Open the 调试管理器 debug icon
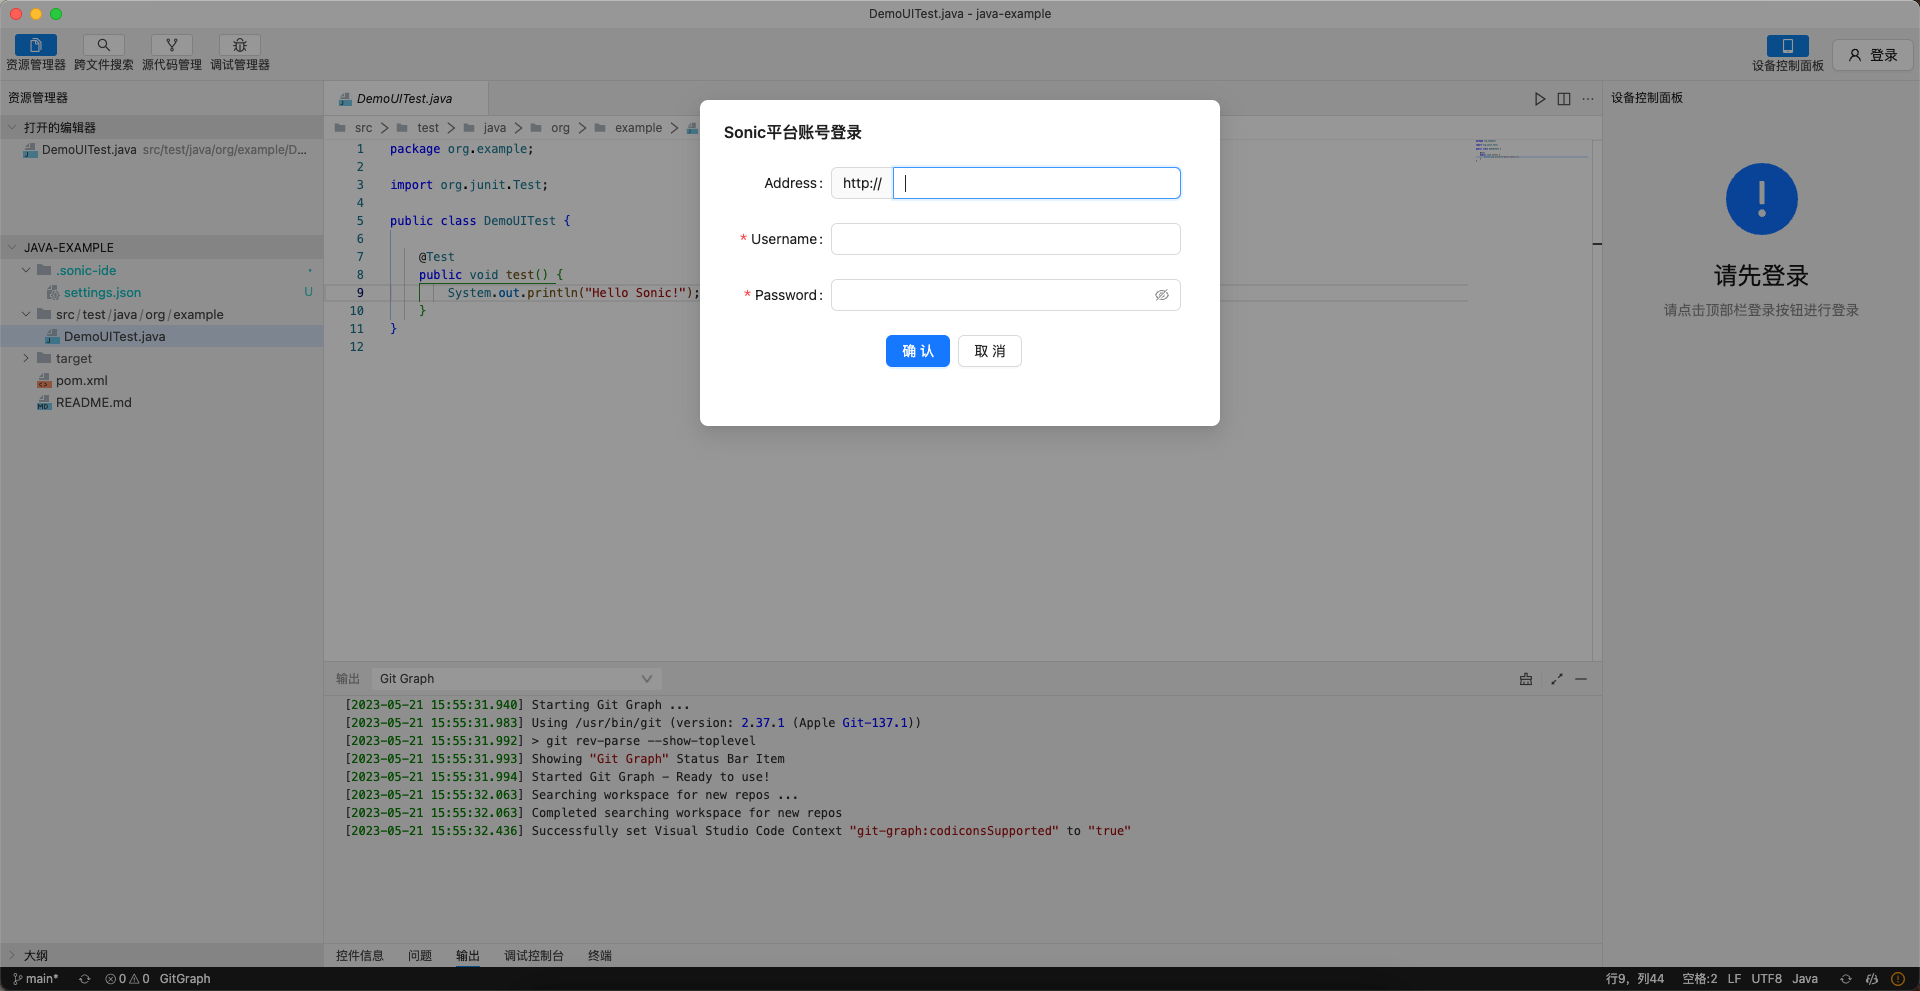 click(x=240, y=45)
